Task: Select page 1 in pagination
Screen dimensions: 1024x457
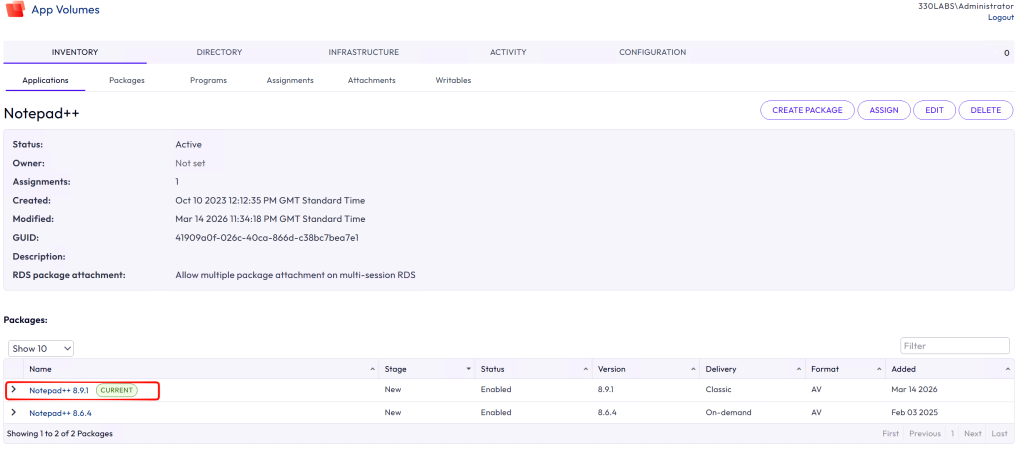Action: 953,433
